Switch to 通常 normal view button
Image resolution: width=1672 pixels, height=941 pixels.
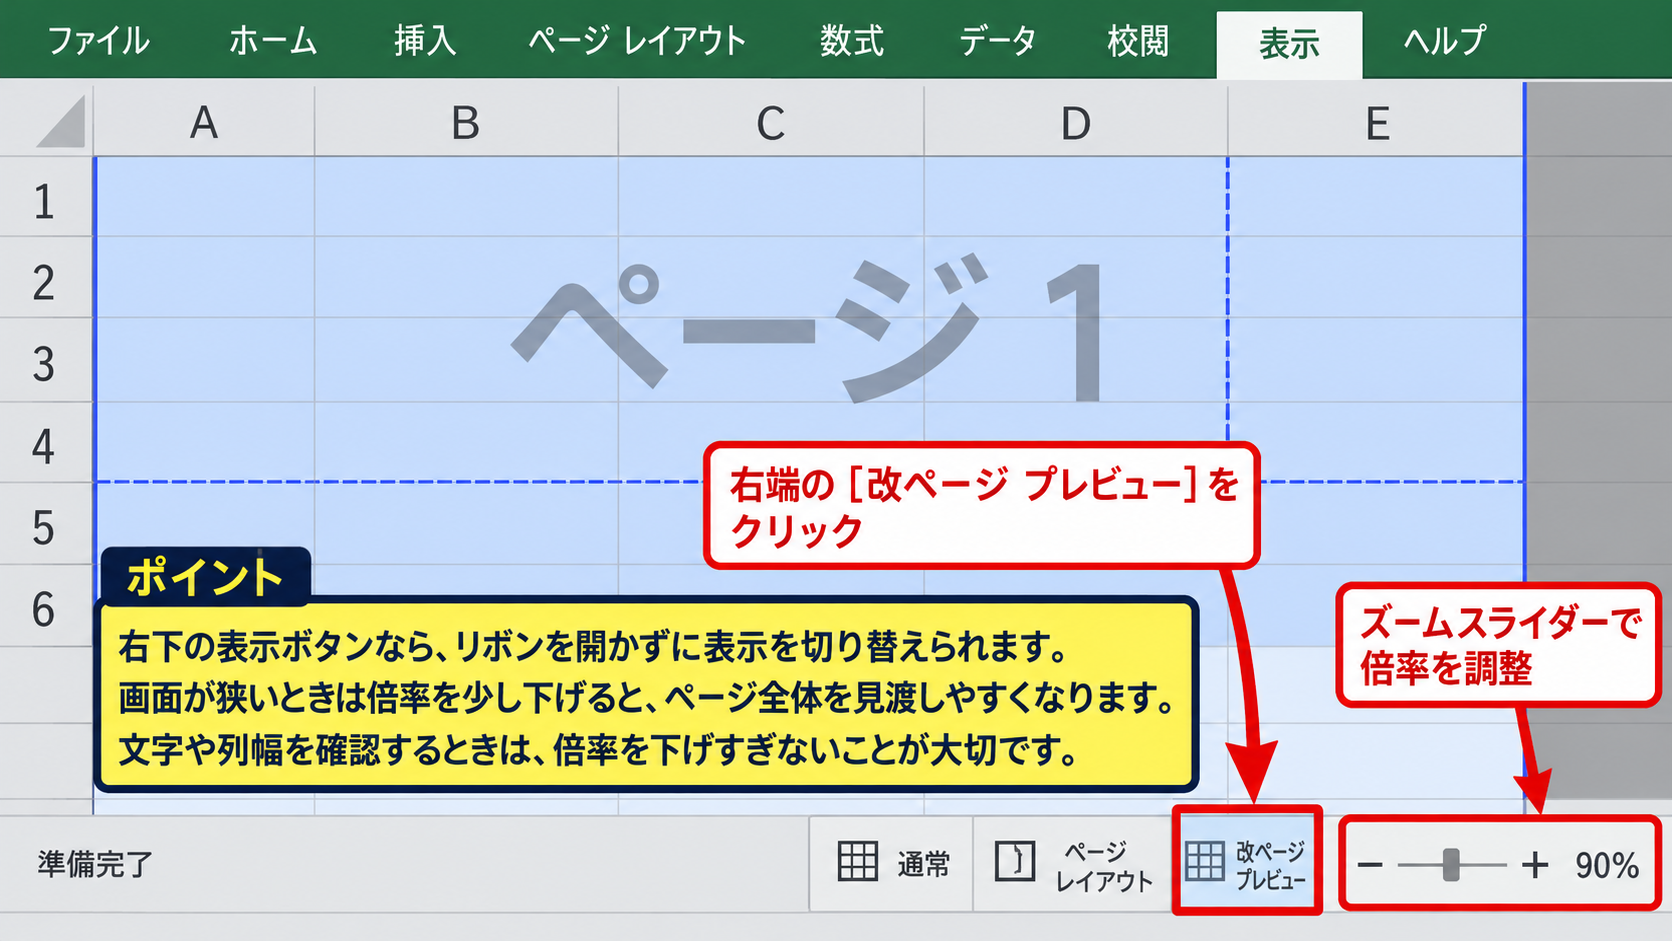click(891, 862)
